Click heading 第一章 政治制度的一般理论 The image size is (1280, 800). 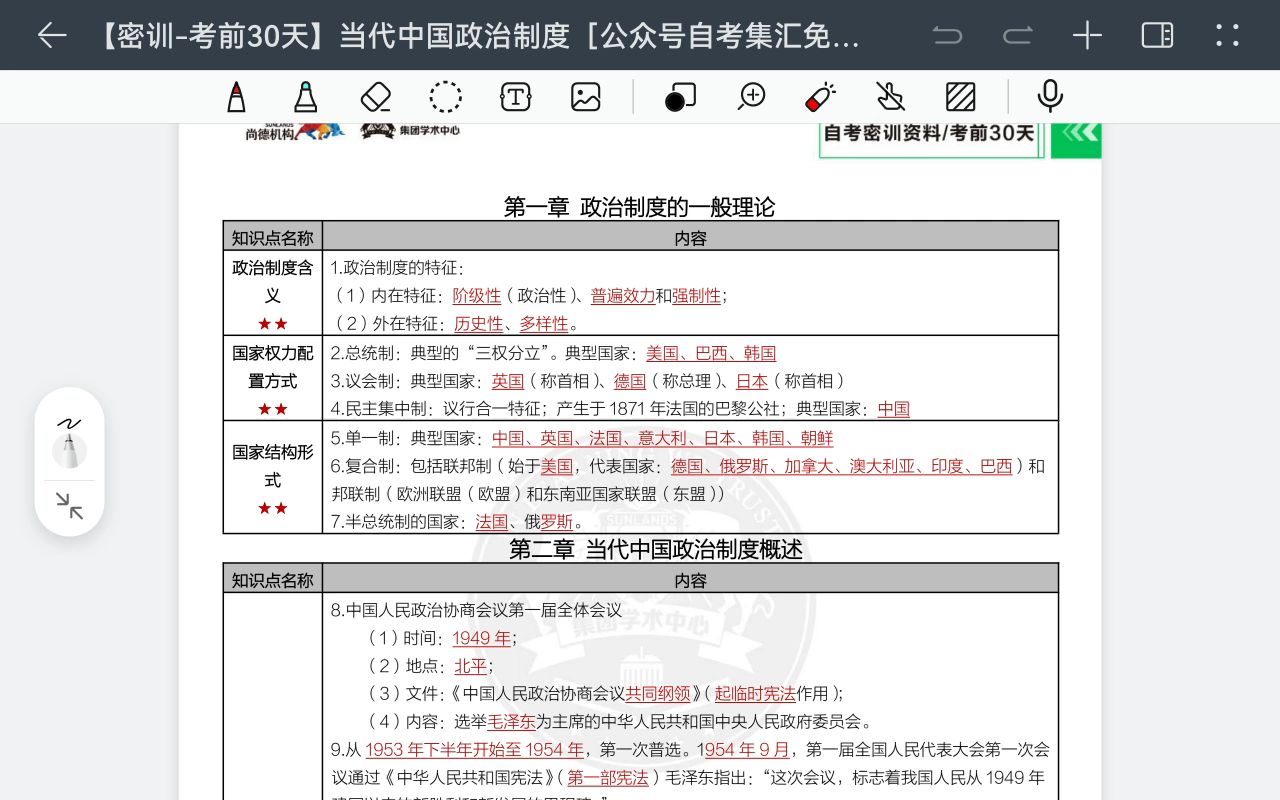click(x=639, y=207)
